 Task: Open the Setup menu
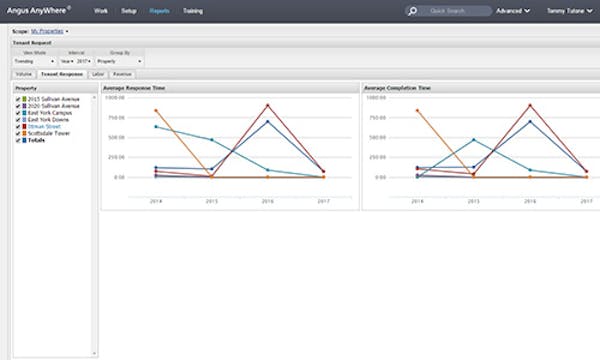pos(129,11)
